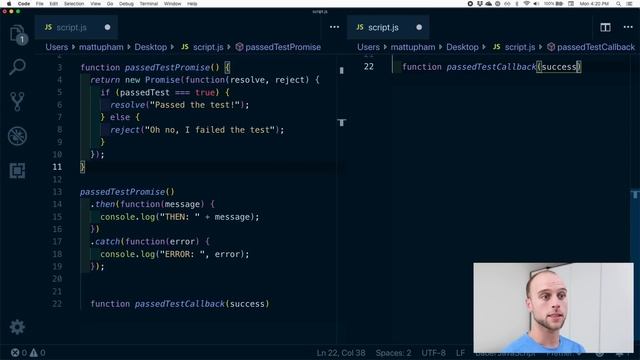This screenshot has width=640, height=360.
Task: Click the Bluetooth icon in menu bar
Action: [x=517, y=4]
